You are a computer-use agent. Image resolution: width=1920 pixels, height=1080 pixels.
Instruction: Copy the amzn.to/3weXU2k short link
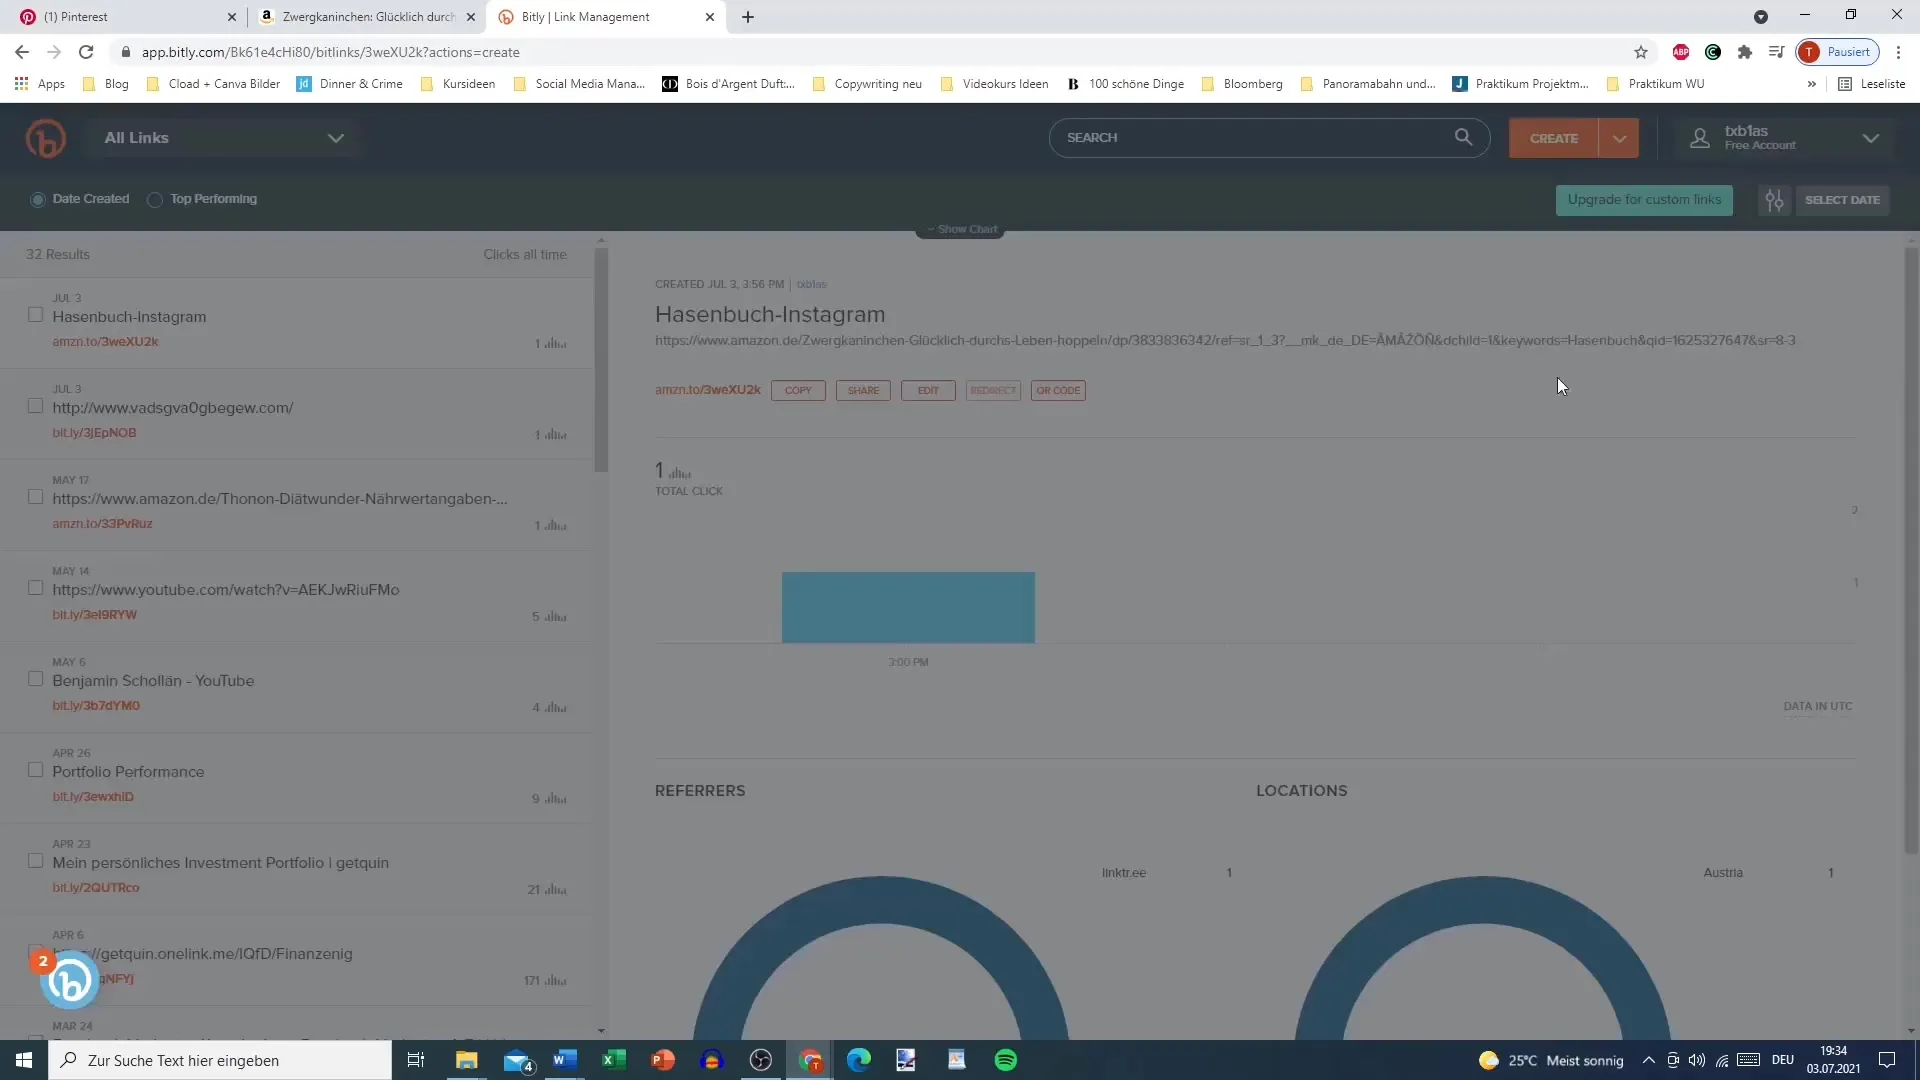[798, 390]
